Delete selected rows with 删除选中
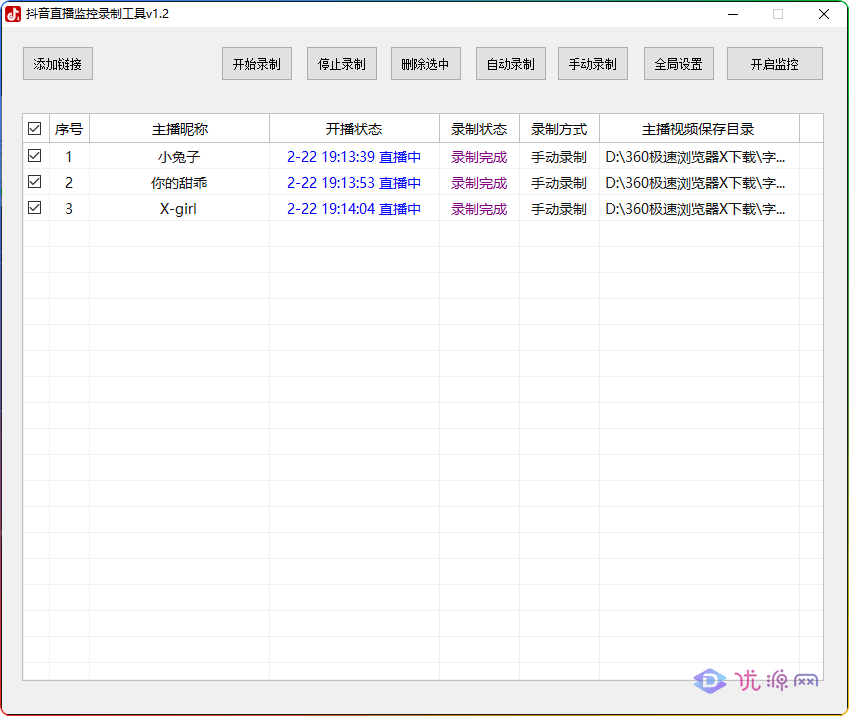849x716 pixels. click(426, 64)
